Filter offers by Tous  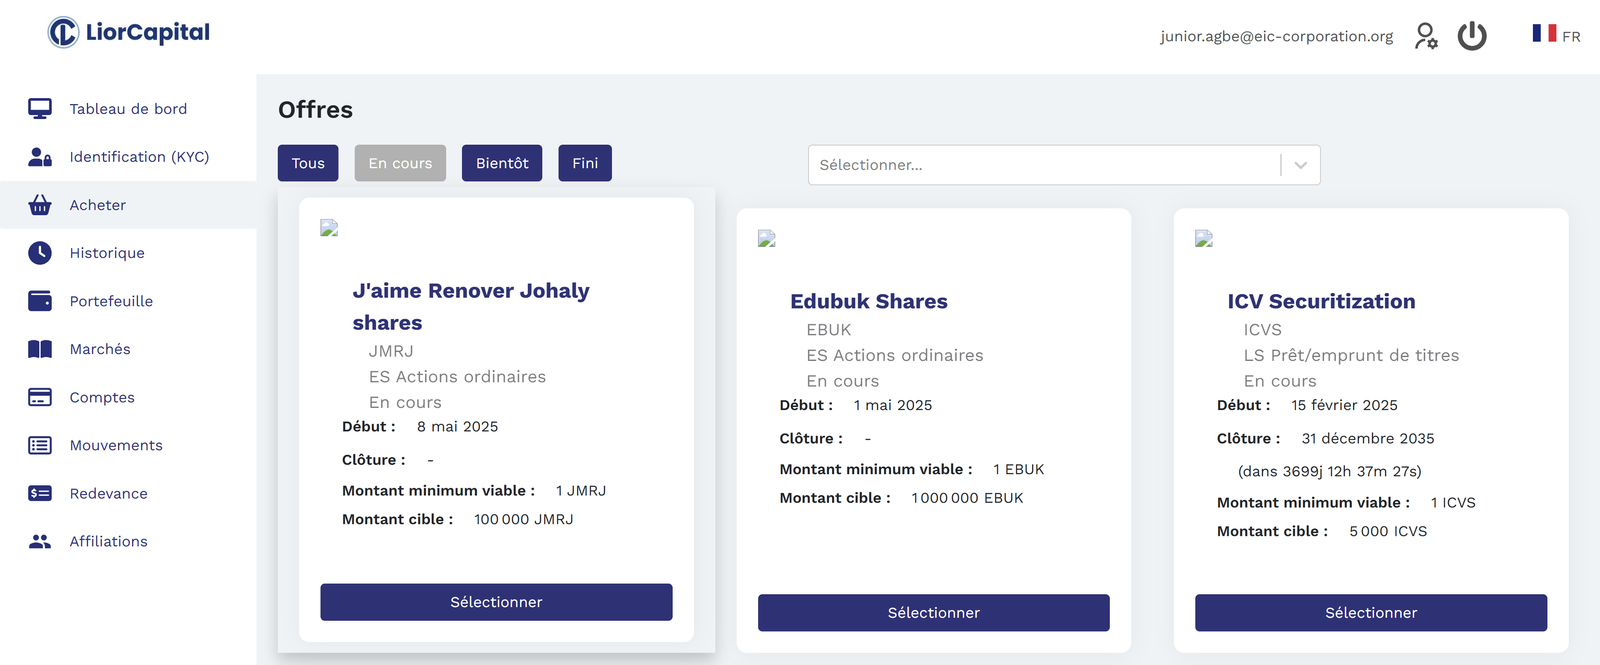pyautogui.click(x=308, y=163)
